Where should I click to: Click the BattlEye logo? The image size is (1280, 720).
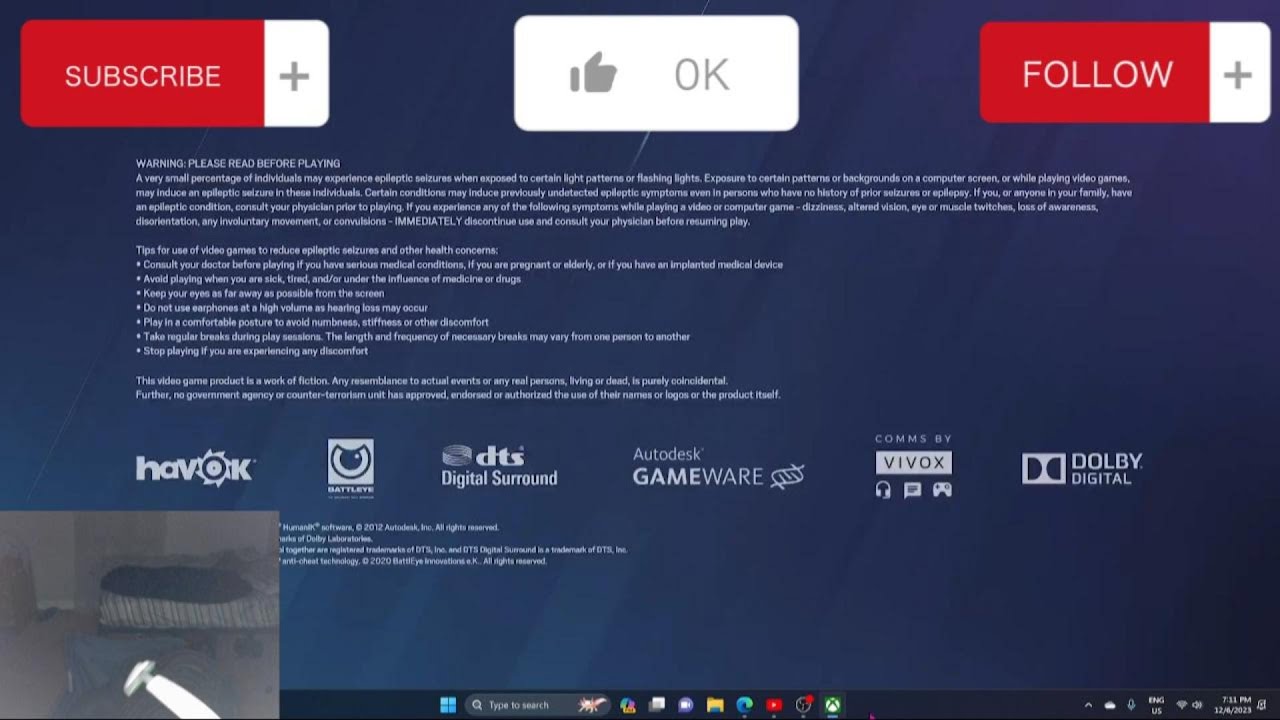tap(350, 467)
